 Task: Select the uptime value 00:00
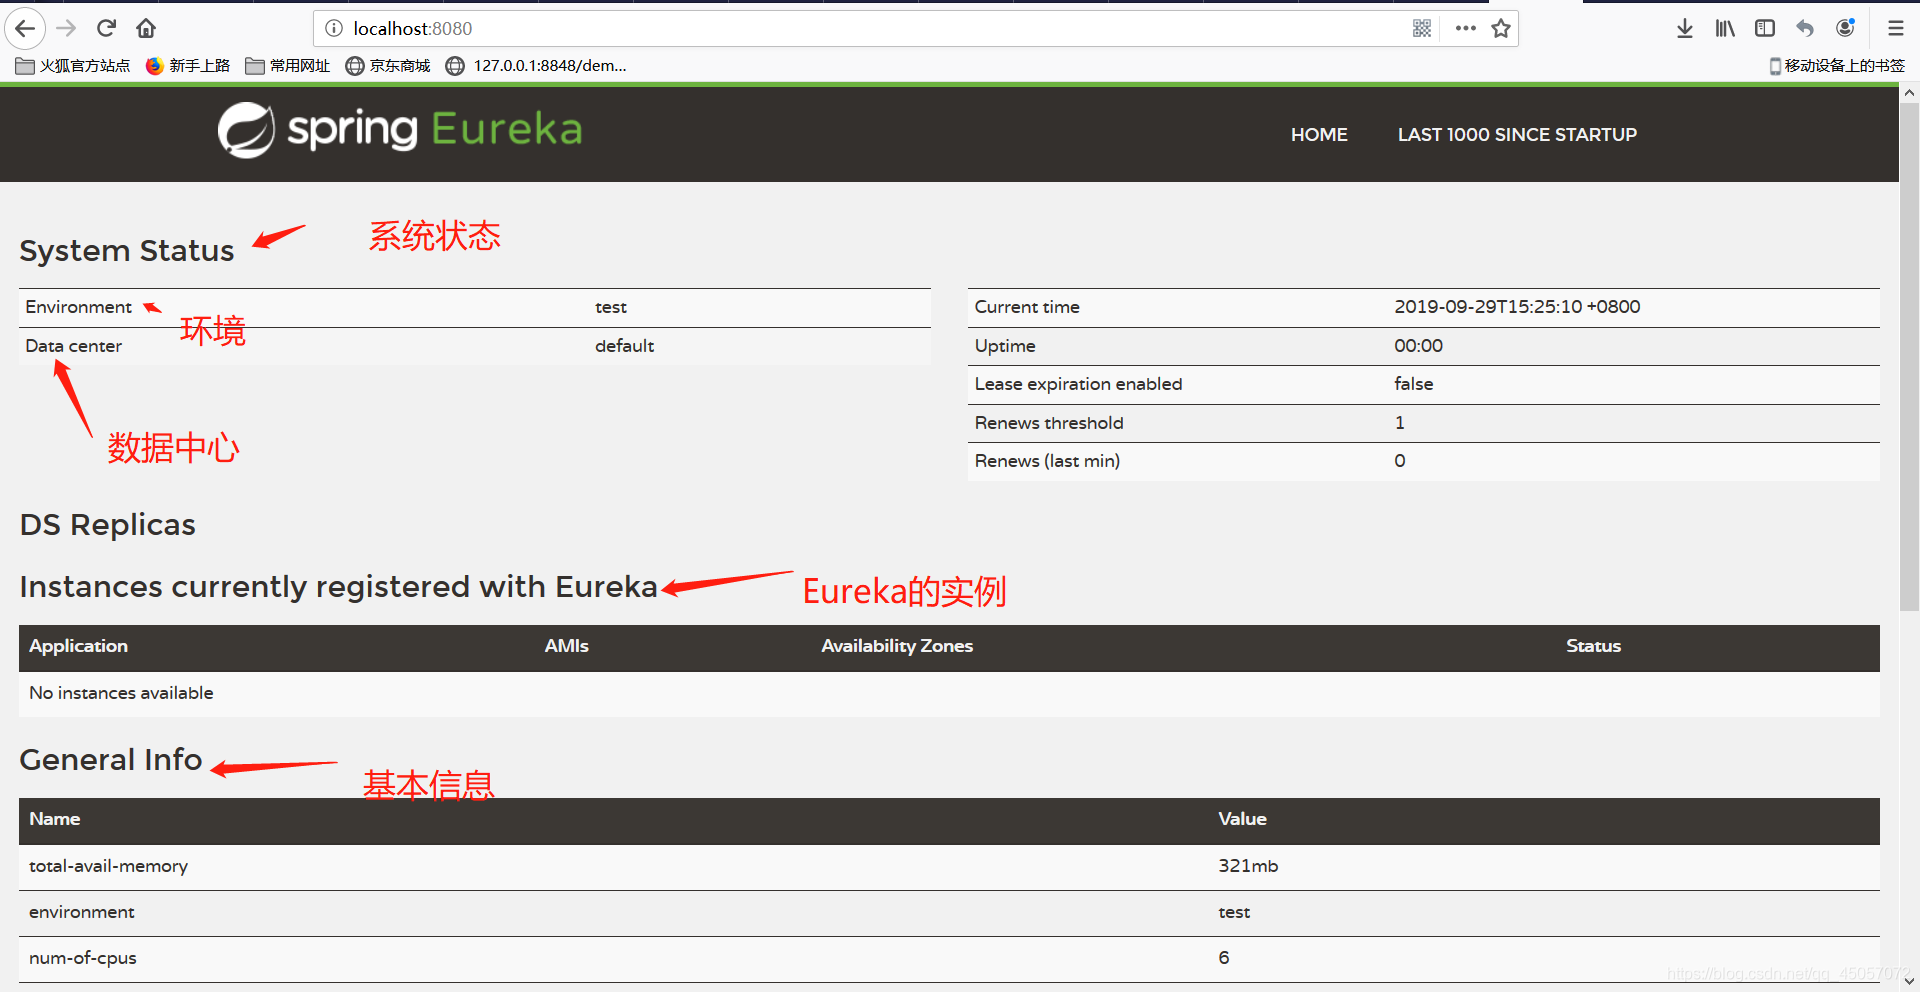(1418, 346)
